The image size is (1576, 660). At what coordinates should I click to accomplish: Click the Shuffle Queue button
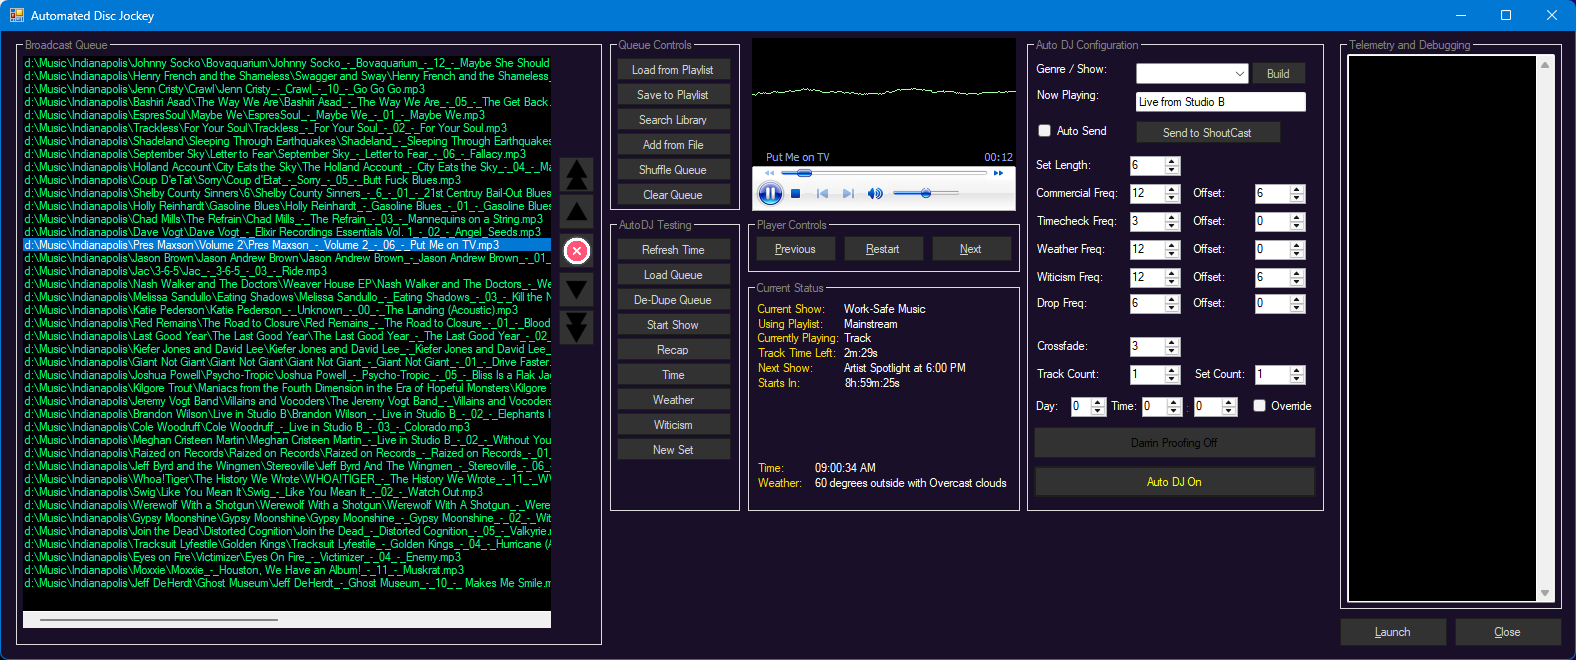pyautogui.click(x=672, y=170)
